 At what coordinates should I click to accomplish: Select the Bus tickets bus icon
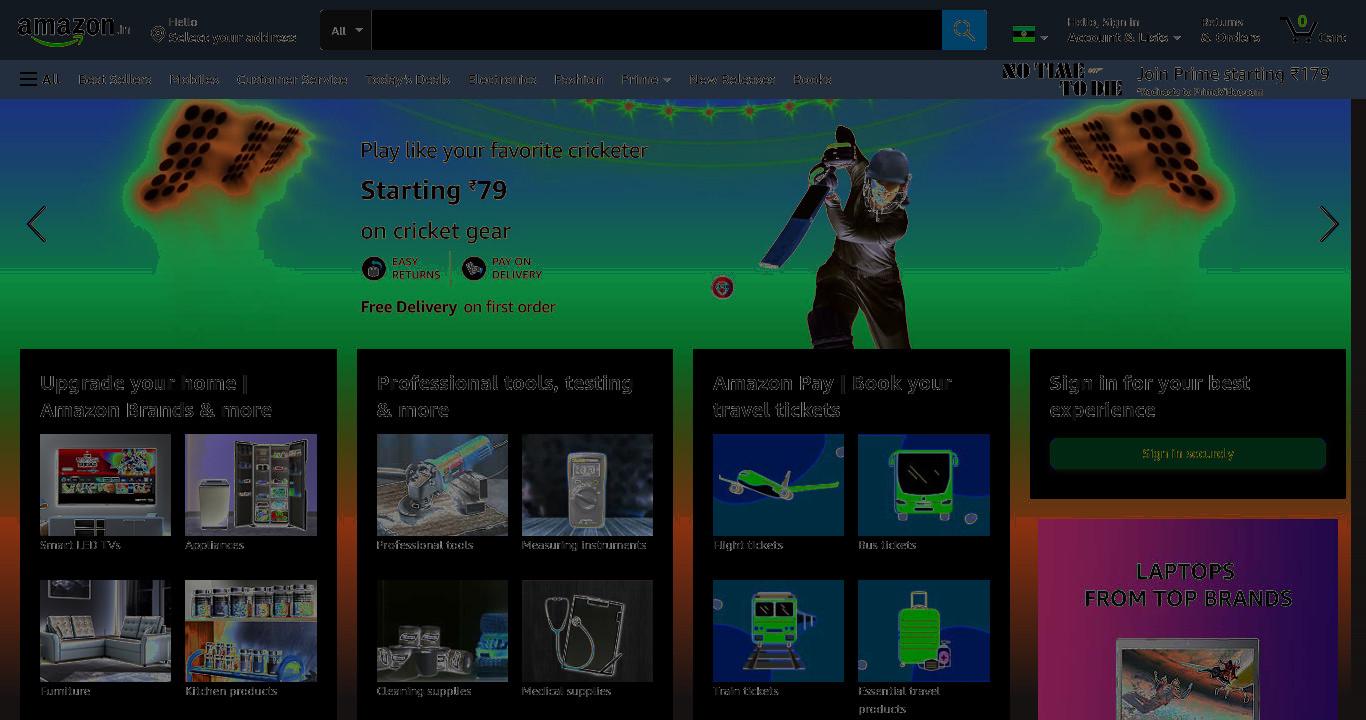(x=924, y=485)
